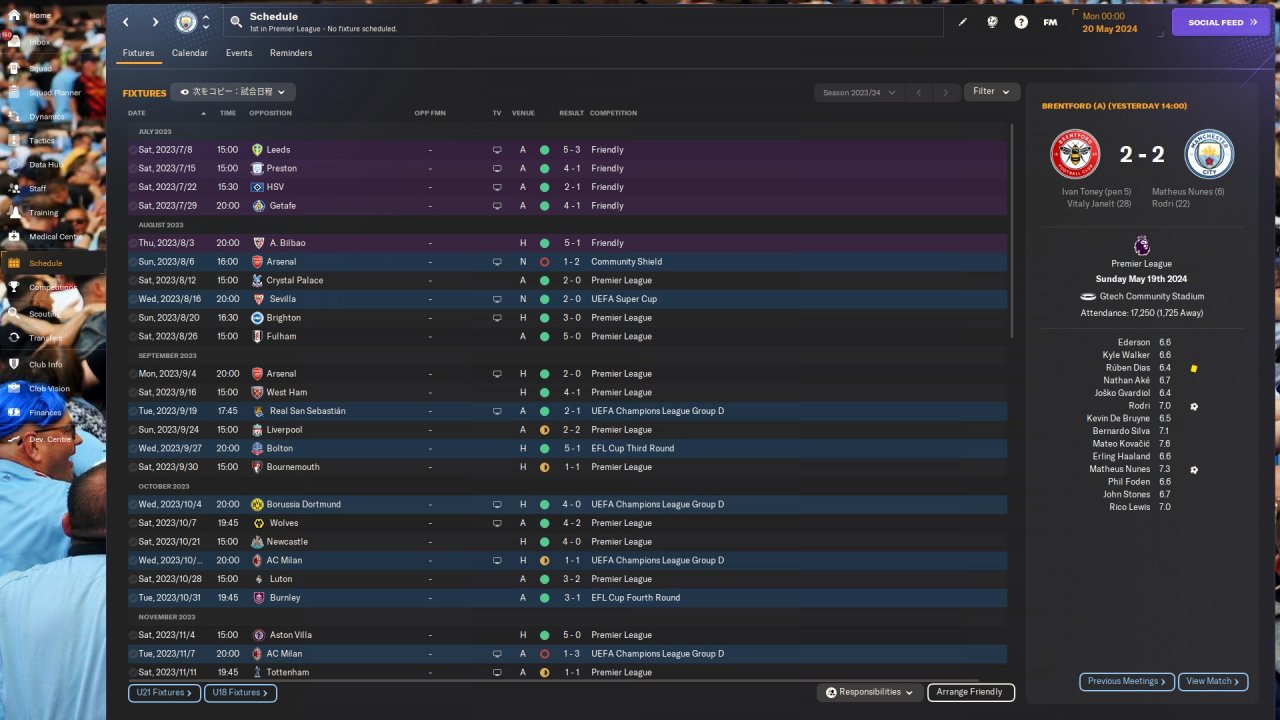Tick the check circle for Crystal Palace fixture
This screenshot has height=720, width=1280.
(133, 280)
